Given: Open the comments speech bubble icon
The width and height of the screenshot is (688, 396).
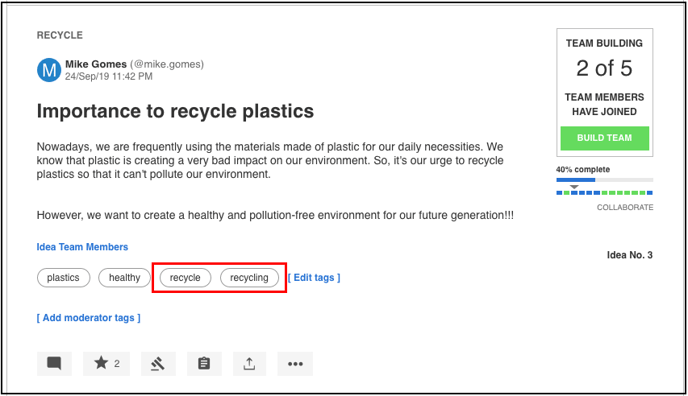Looking at the screenshot, I should (x=54, y=364).
